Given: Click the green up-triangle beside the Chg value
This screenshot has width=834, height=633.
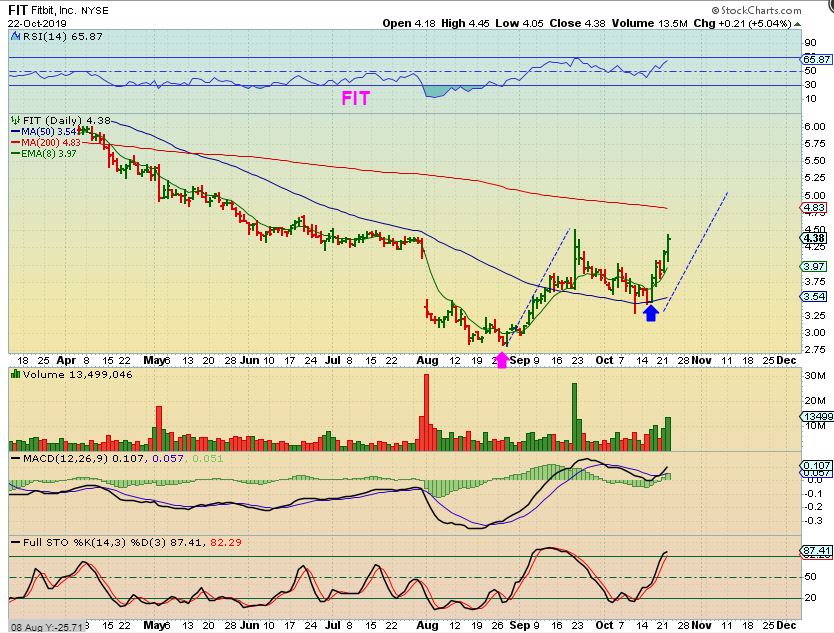Looking at the screenshot, I should tap(797, 24).
